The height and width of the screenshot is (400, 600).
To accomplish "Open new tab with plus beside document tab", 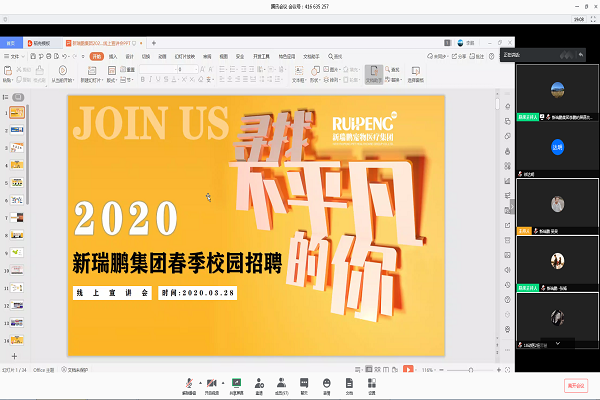I will pos(153,44).
